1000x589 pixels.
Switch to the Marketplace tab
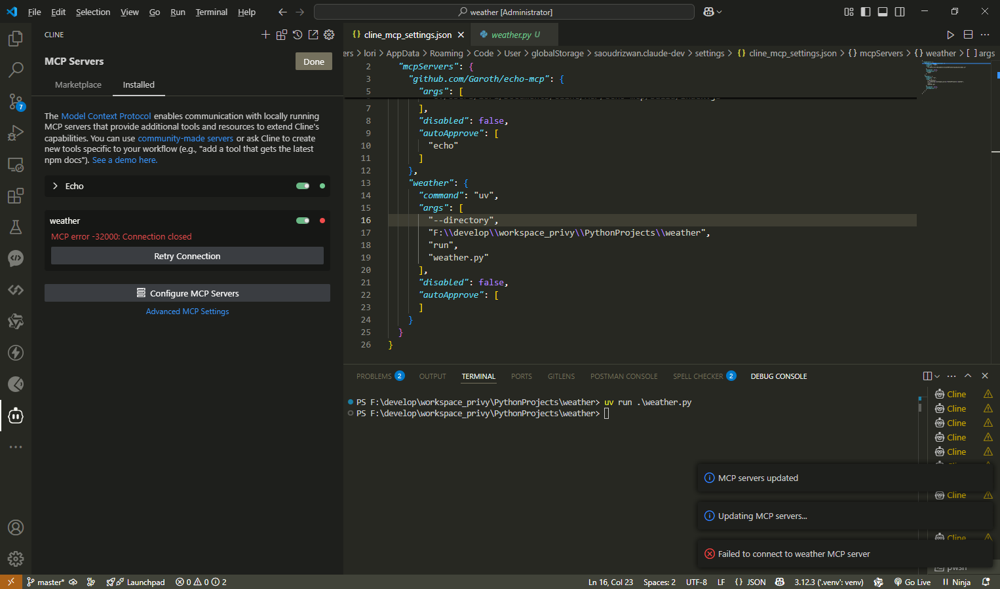(78, 85)
